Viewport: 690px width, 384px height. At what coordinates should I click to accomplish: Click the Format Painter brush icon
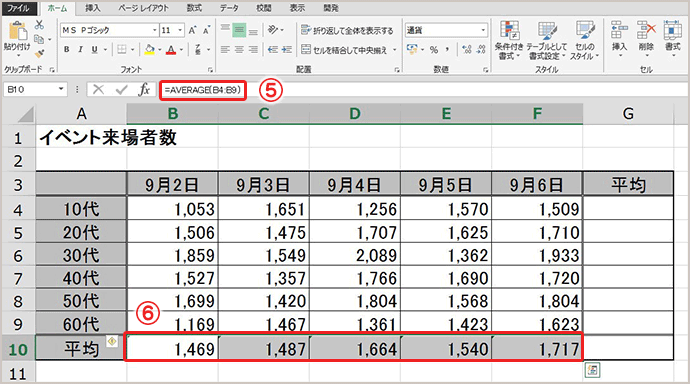(39, 54)
